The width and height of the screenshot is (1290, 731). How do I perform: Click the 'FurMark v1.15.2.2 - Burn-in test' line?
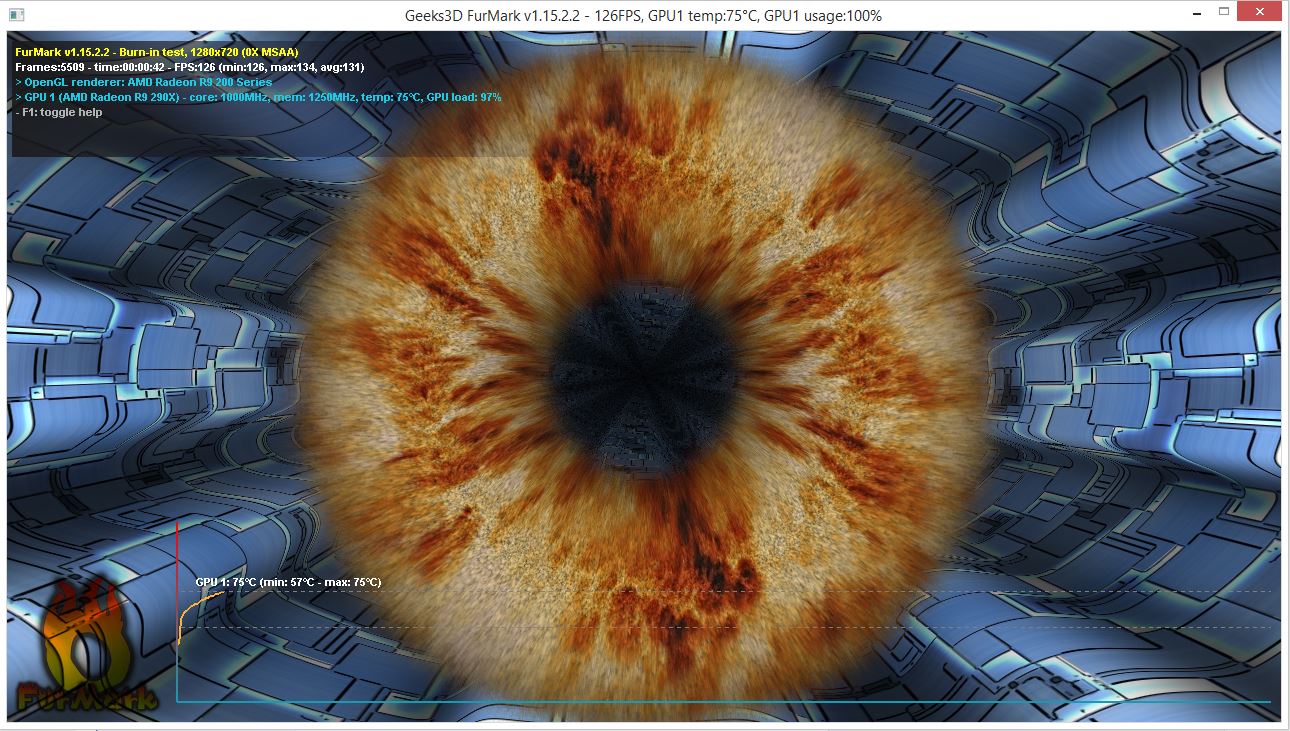click(x=157, y=52)
